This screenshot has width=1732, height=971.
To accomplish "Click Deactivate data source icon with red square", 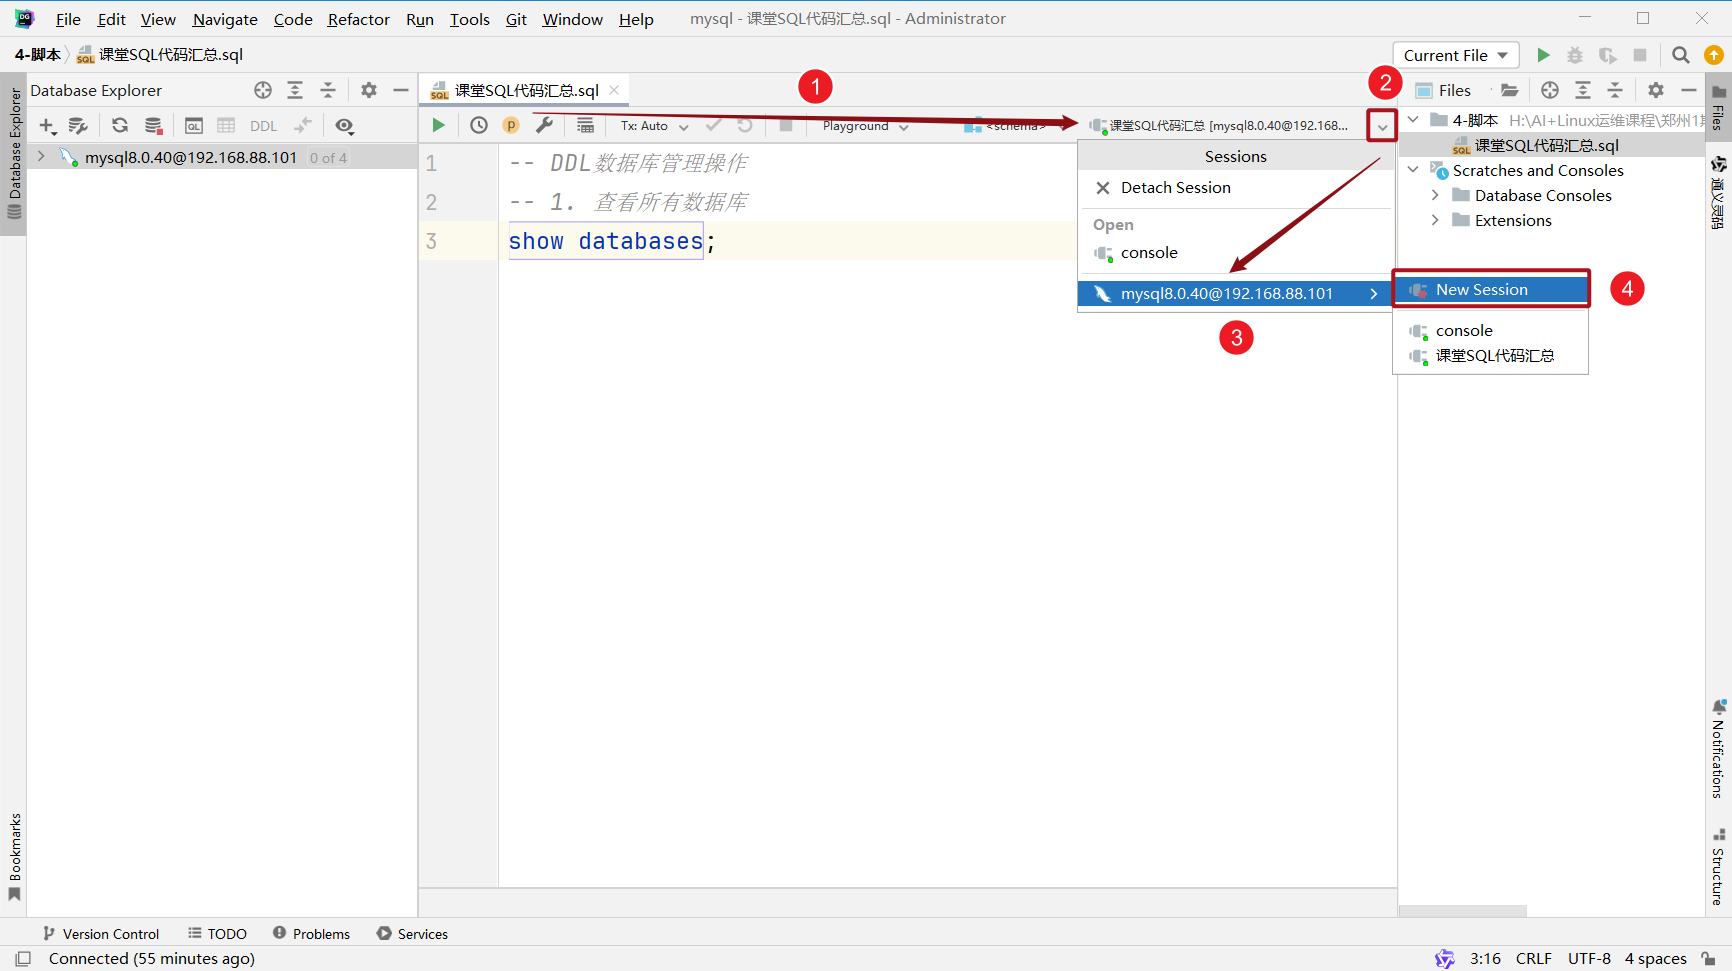I will 153,125.
